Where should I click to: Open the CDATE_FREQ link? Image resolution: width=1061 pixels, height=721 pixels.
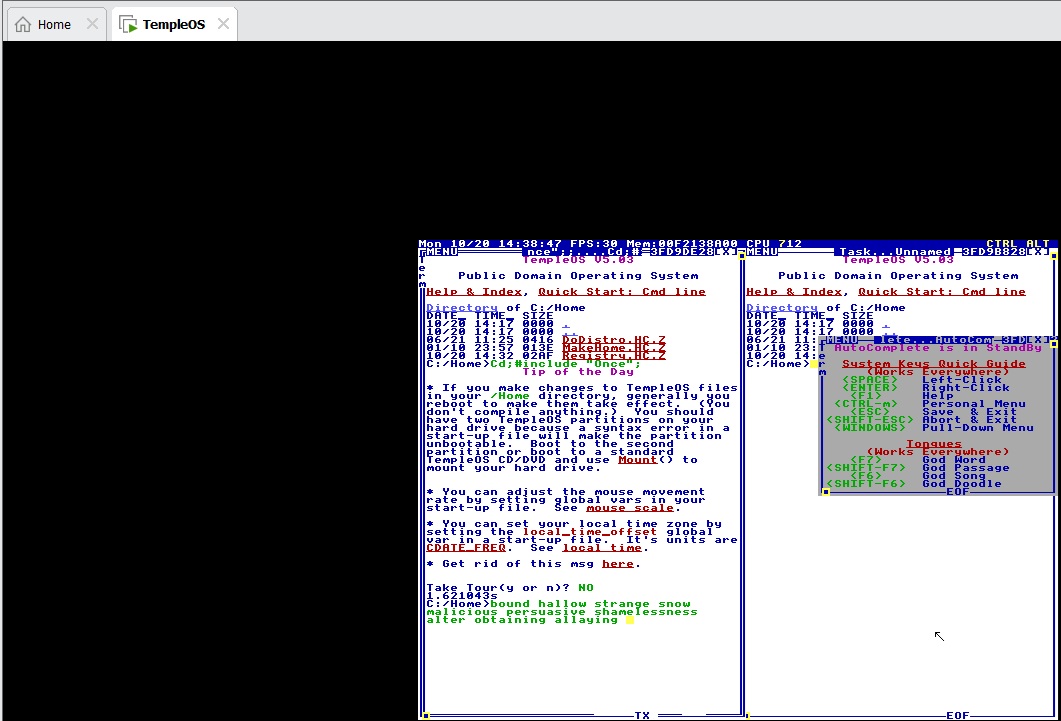point(466,548)
